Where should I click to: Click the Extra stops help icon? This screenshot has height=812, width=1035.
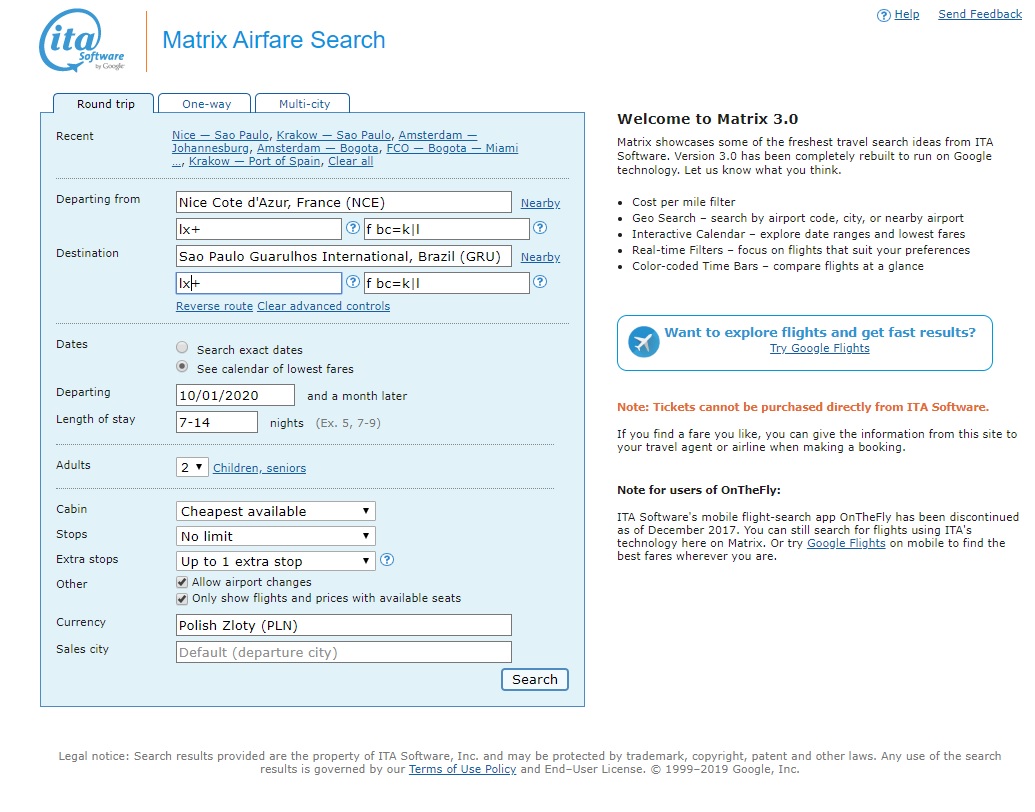(x=387, y=560)
